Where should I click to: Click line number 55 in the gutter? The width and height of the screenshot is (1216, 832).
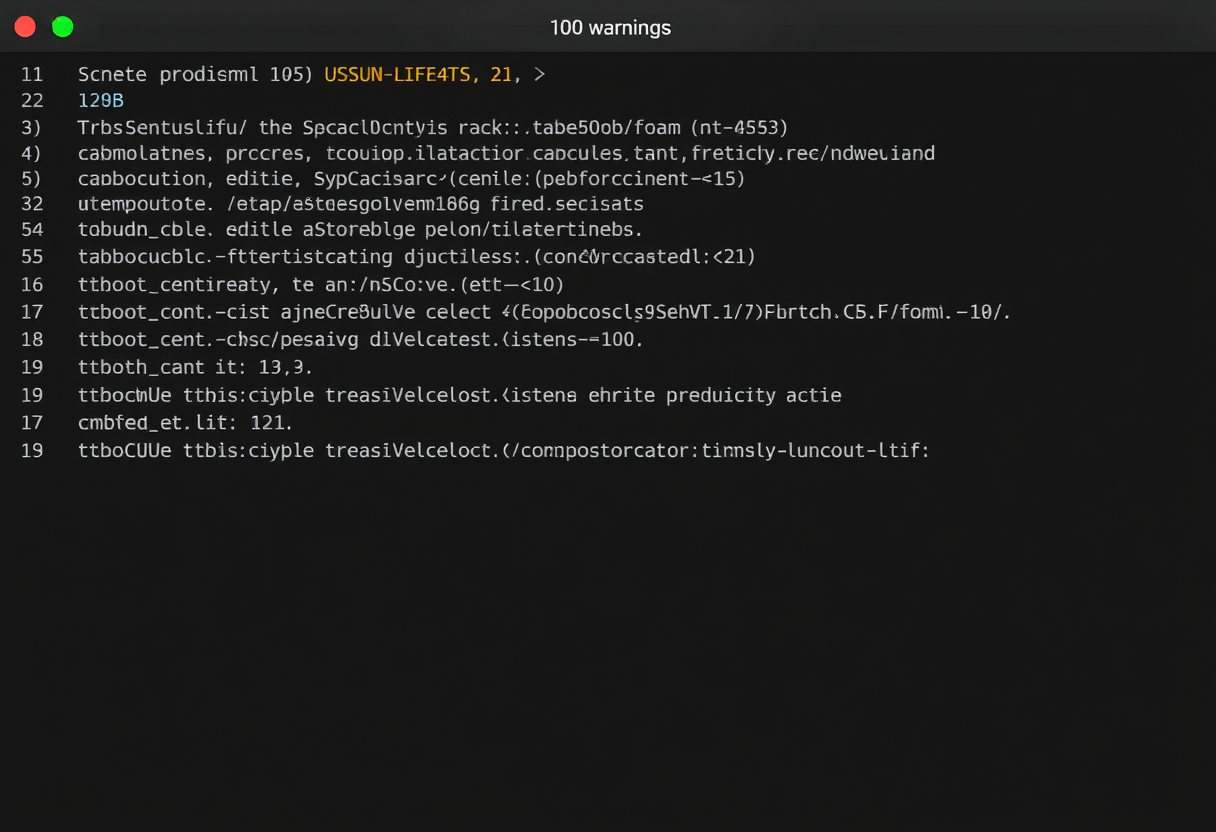[31, 257]
